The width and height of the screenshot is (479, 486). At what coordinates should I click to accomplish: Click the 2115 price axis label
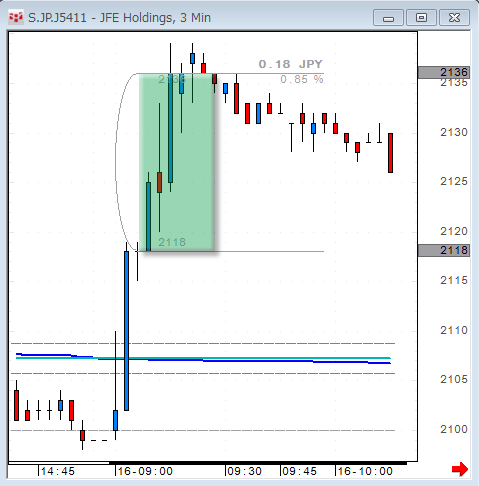(x=454, y=280)
